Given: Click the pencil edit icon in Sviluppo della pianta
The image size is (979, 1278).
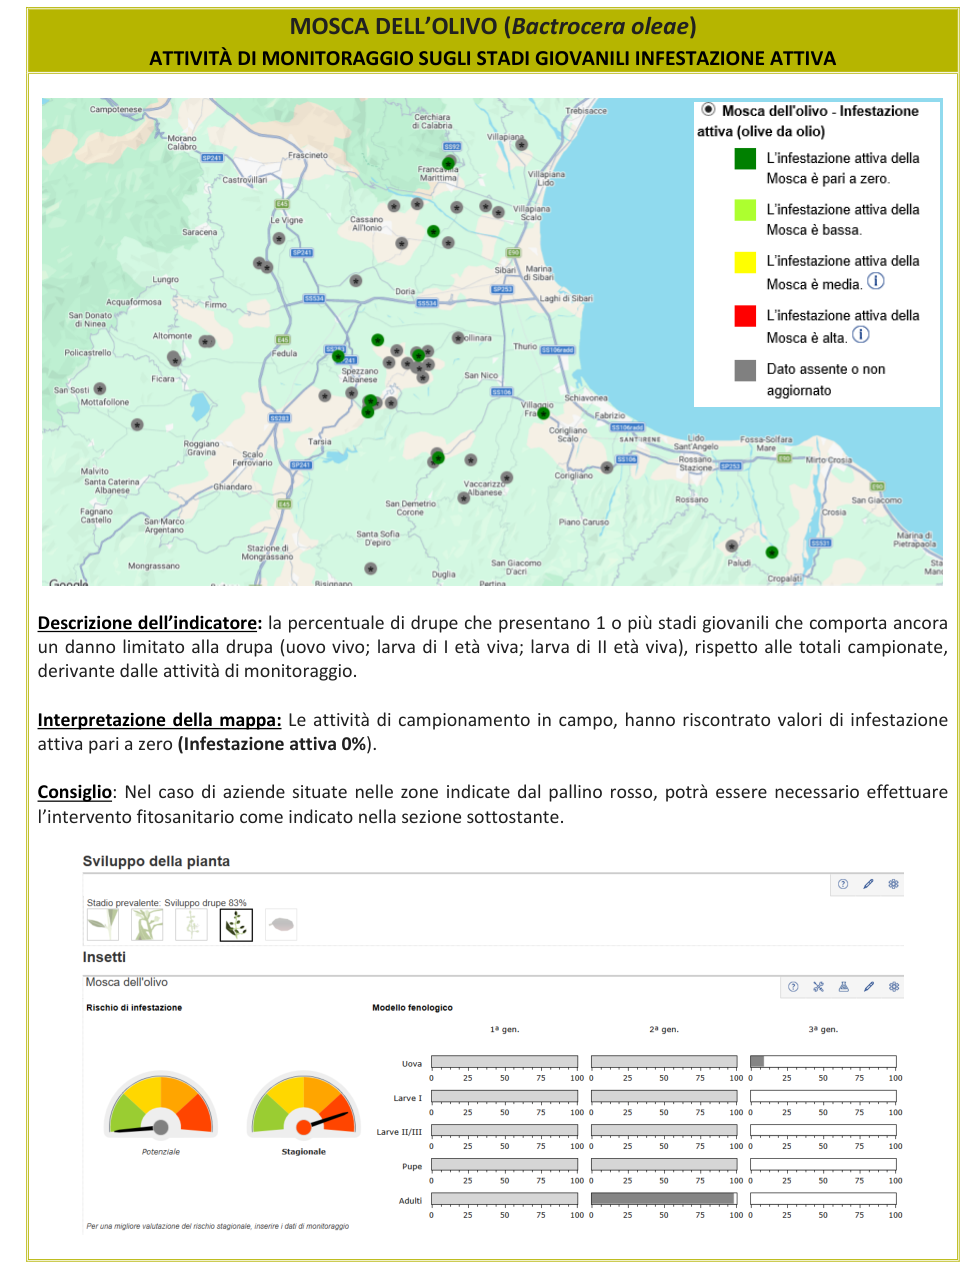Looking at the screenshot, I should point(868,884).
